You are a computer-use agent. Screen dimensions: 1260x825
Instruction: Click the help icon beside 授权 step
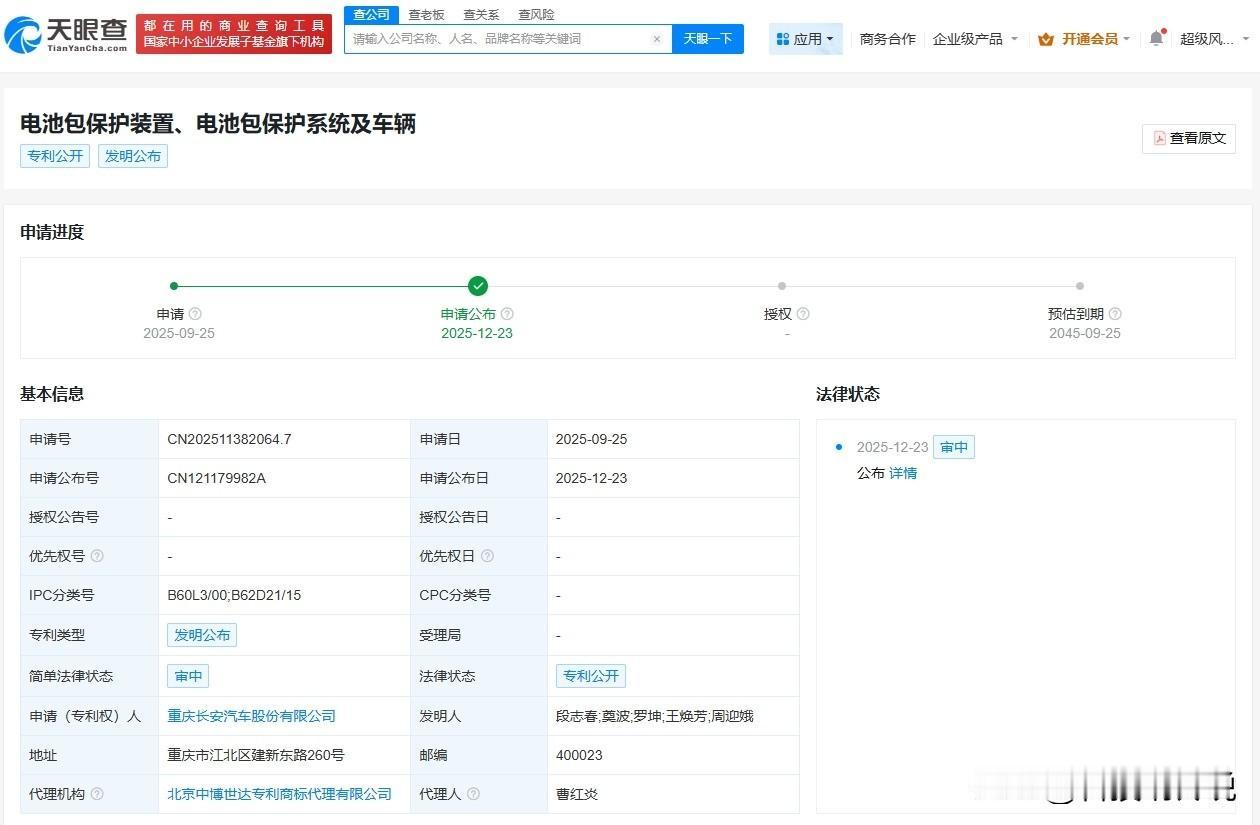803,314
